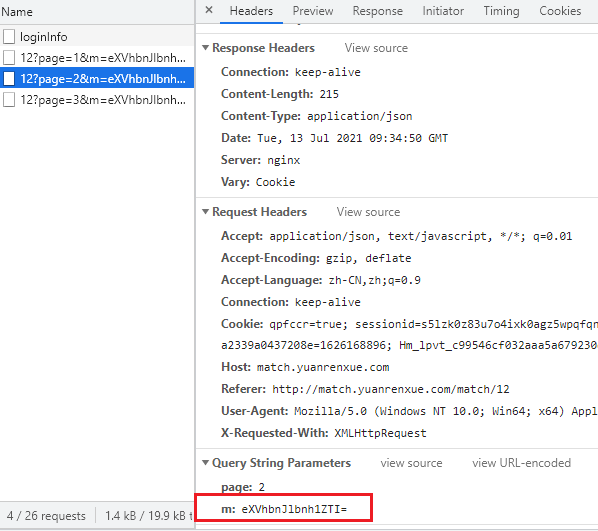
Task: Select the loginInfo request
Action: [x=97, y=37]
